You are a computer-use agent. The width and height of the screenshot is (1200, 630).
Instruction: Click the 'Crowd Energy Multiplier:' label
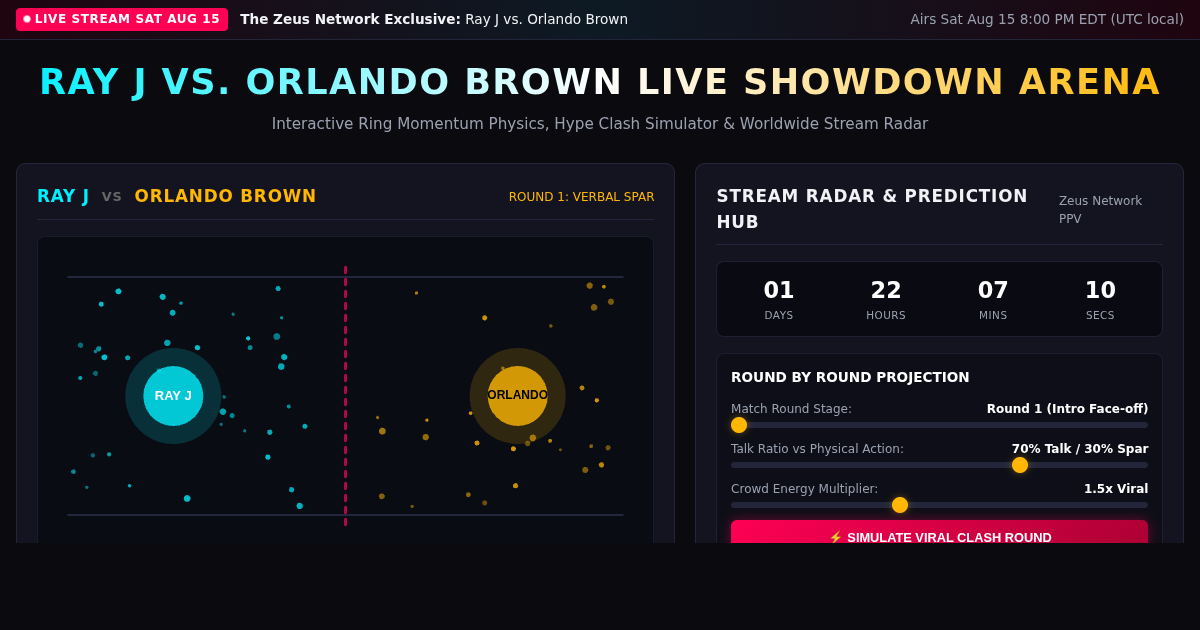tap(804, 489)
